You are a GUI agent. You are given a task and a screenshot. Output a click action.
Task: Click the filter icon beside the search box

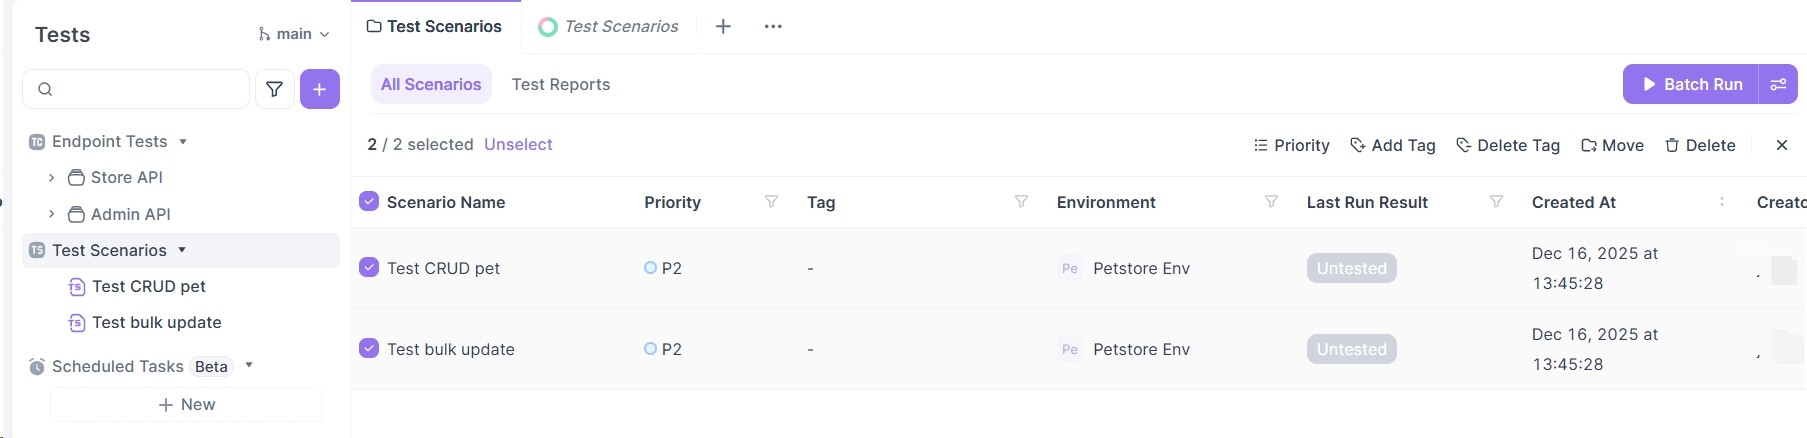tap(274, 89)
